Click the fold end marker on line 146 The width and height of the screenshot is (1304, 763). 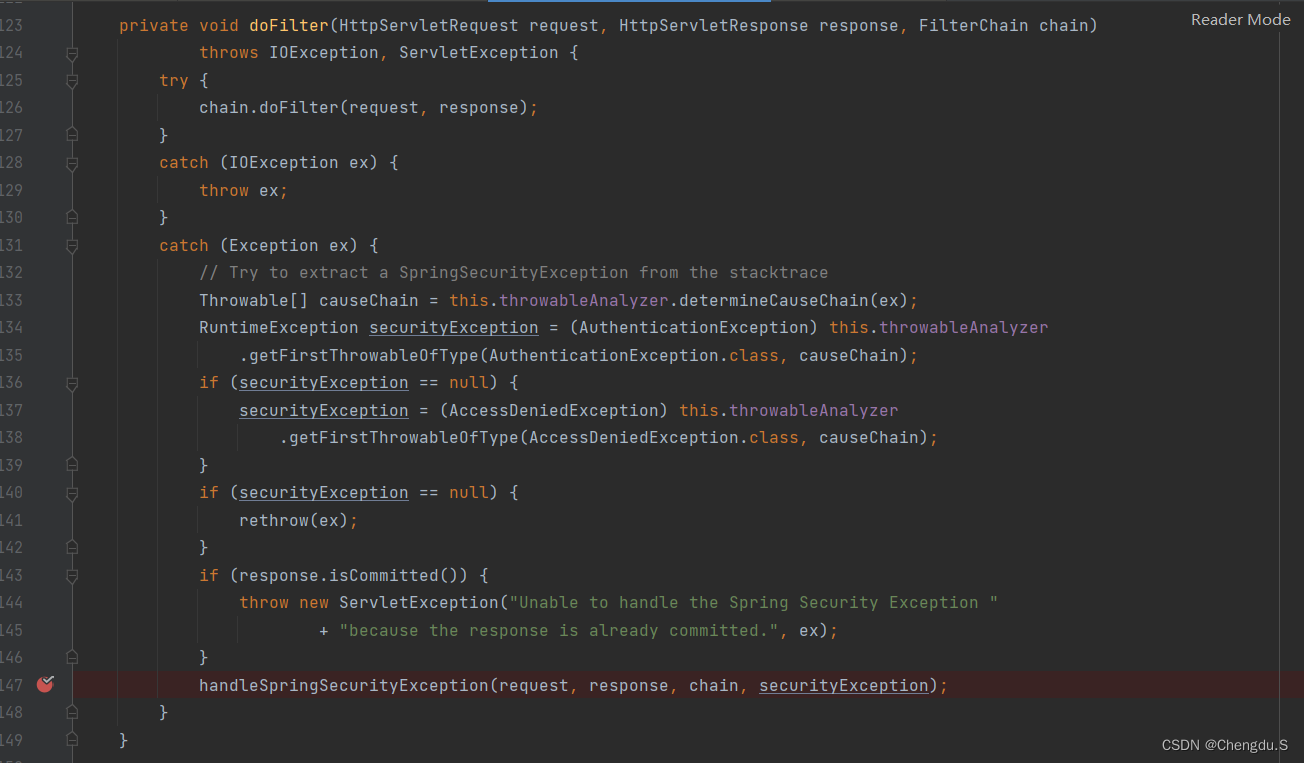(71, 657)
